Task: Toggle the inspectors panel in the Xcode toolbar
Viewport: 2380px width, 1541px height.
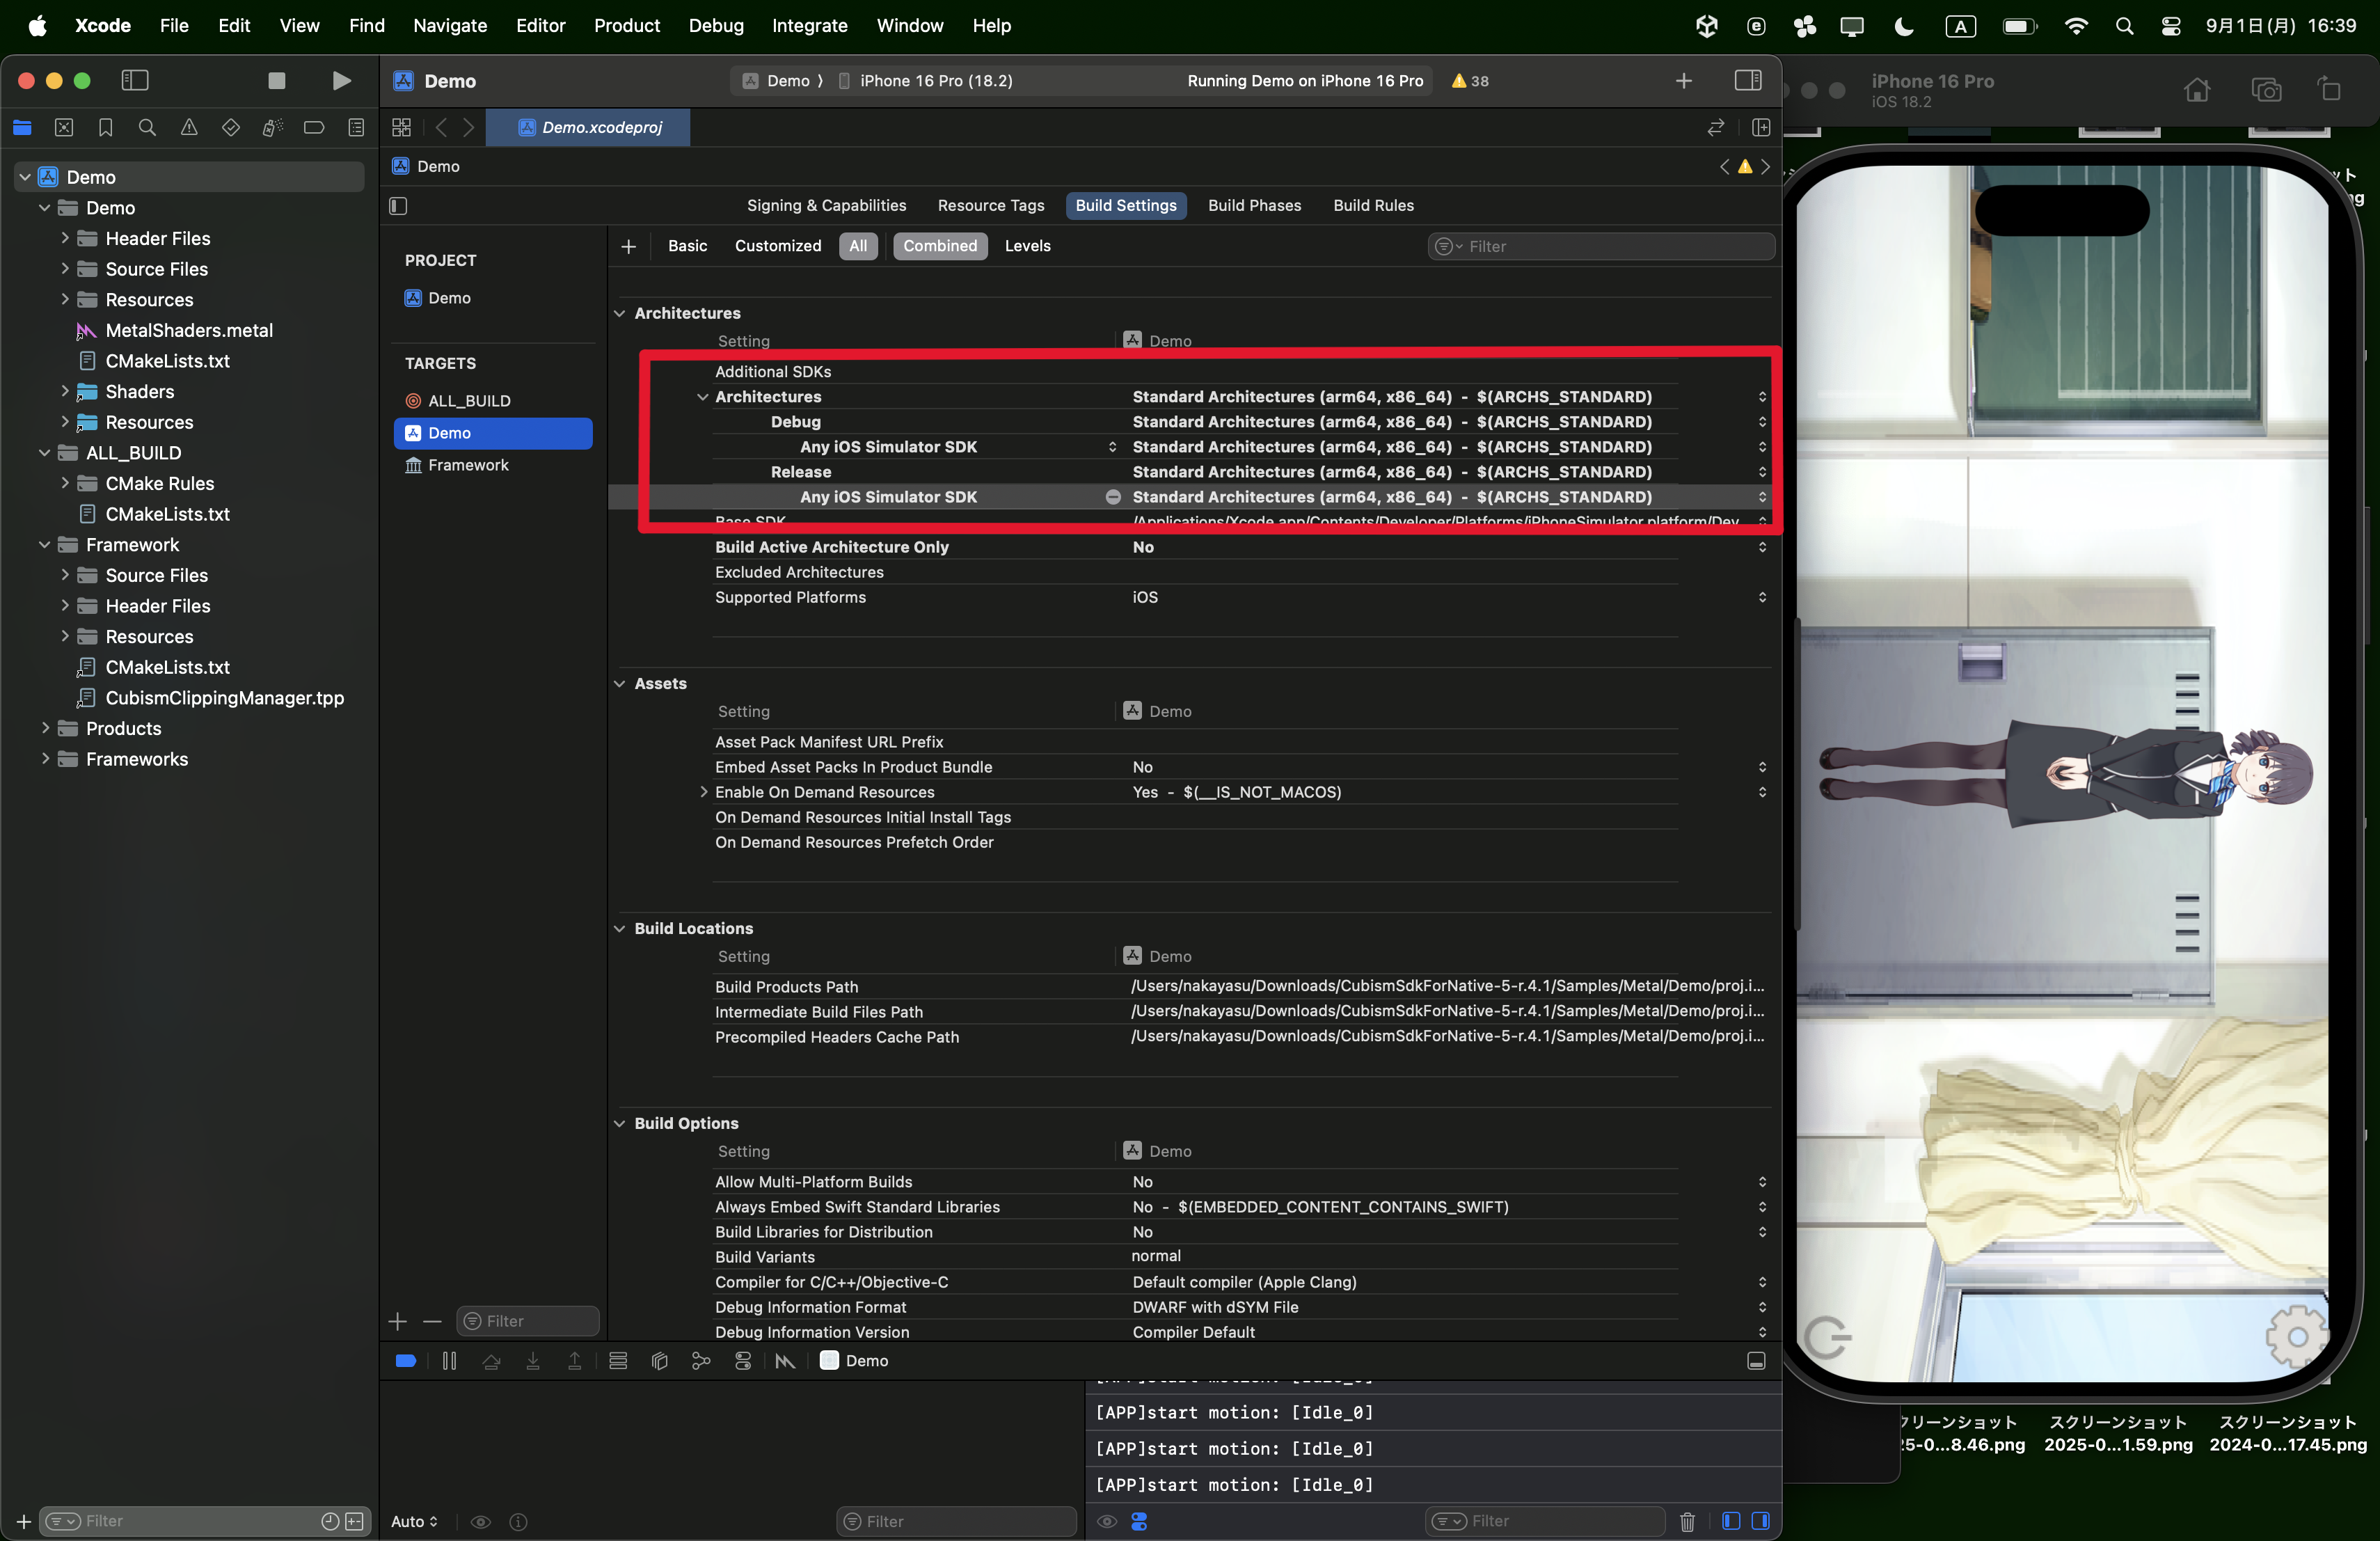Action: [1748, 81]
